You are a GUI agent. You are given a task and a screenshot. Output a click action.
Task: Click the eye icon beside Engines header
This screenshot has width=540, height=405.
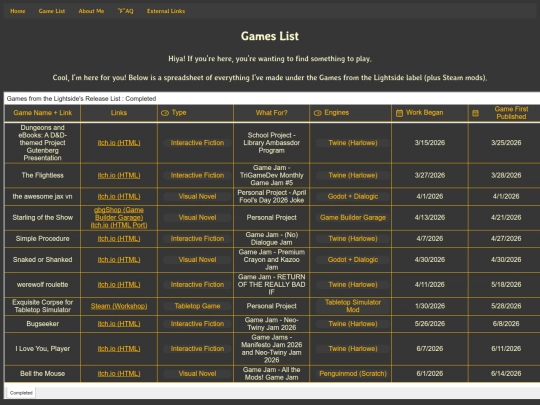tap(318, 113)
